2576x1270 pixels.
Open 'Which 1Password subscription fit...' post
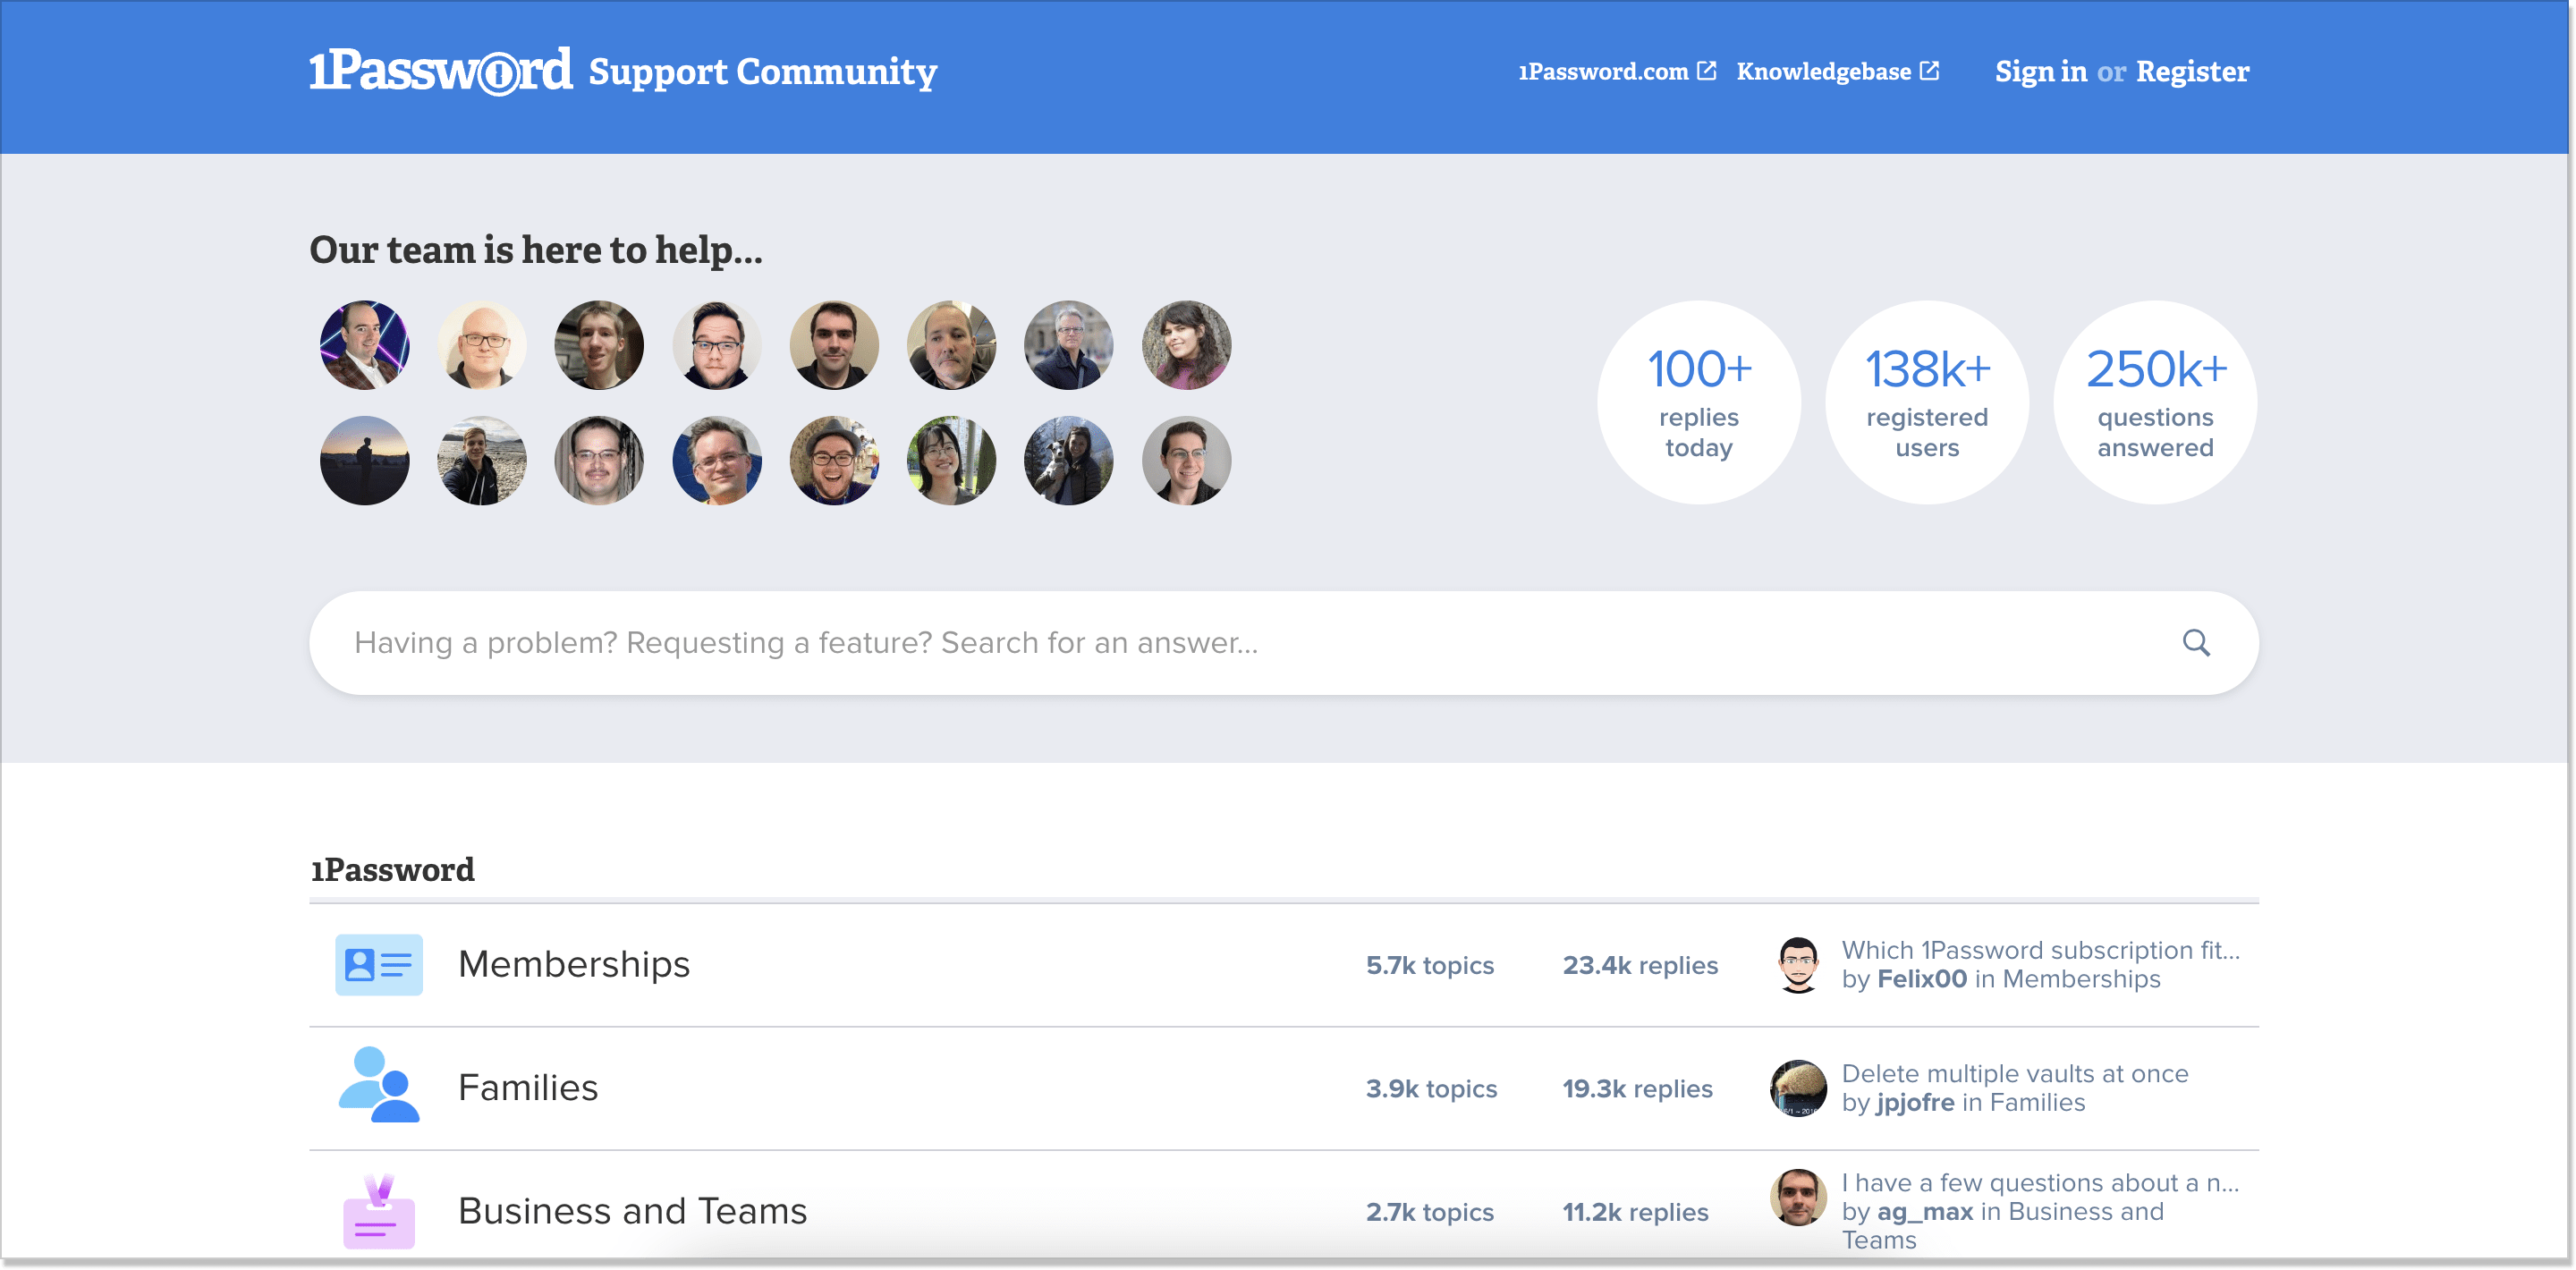[x=2040, y=950]
